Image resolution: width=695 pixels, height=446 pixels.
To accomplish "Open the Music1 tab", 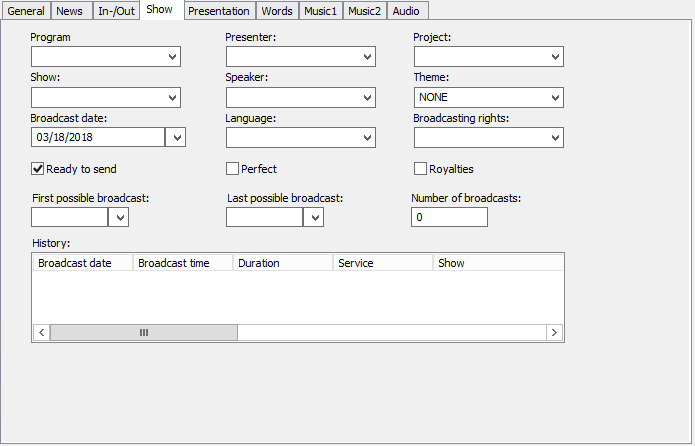I will pos(321,11).
